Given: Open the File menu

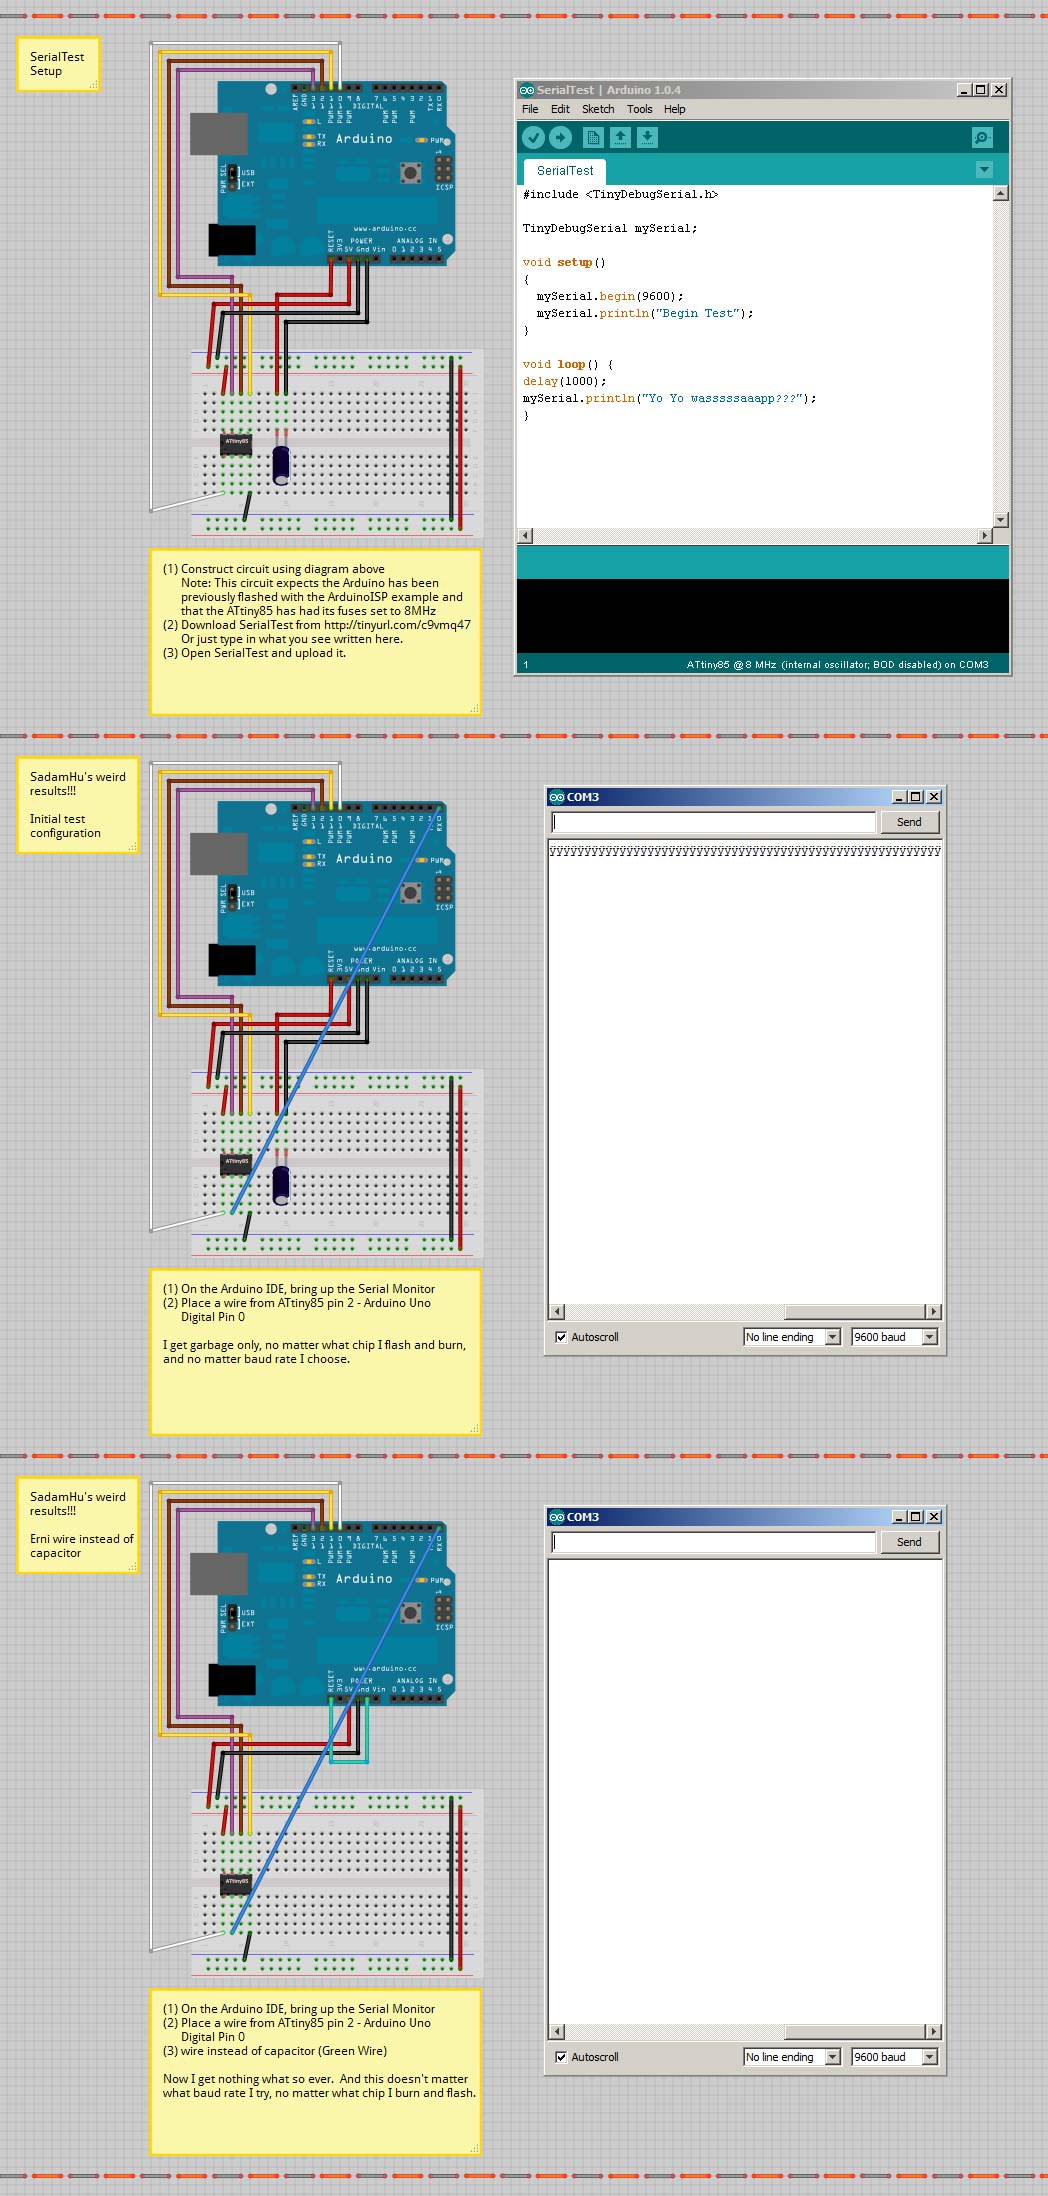Looking at the screenshot, I should pos(530,109).
